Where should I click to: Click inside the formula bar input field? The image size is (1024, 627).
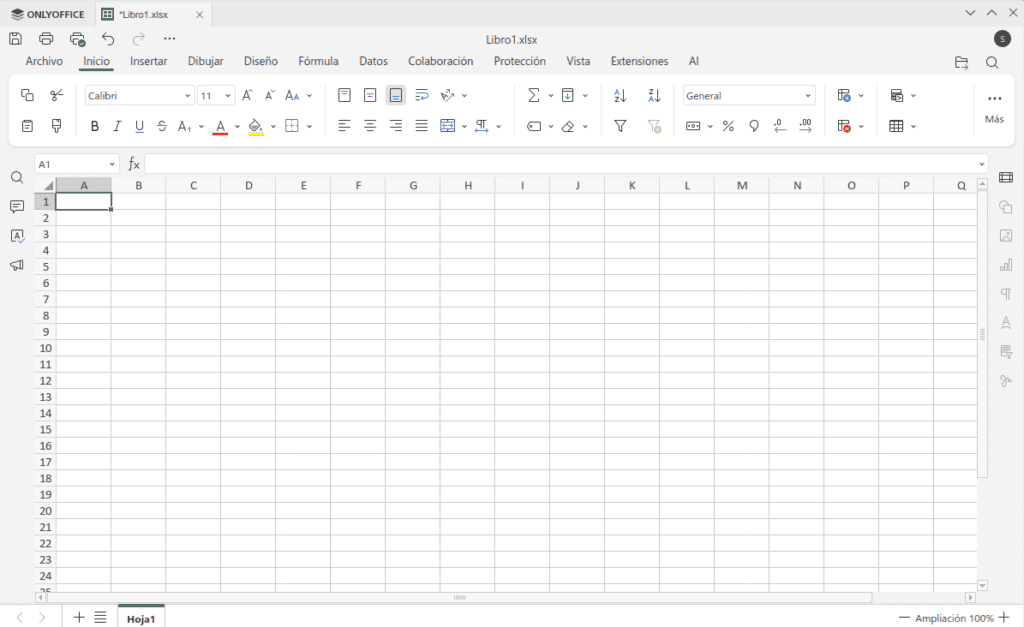tap(560, 164)
